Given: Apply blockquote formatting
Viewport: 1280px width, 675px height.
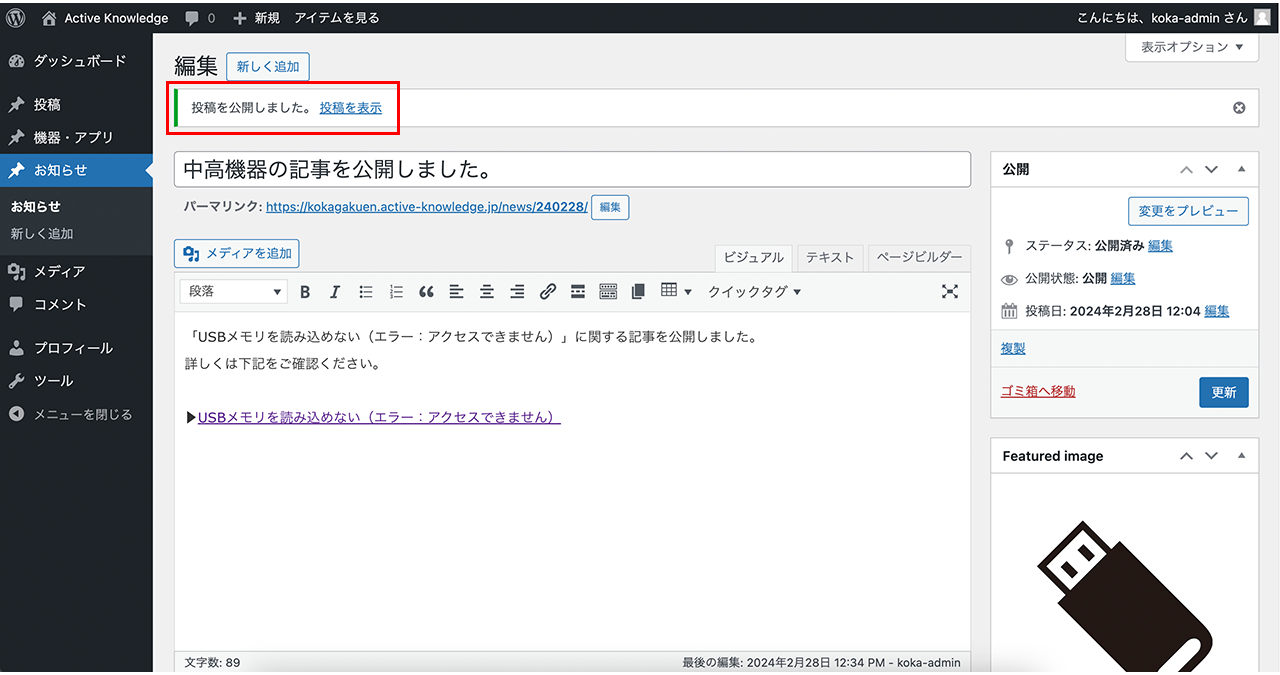Looking at the screenshot, I should tap(427, 292).
